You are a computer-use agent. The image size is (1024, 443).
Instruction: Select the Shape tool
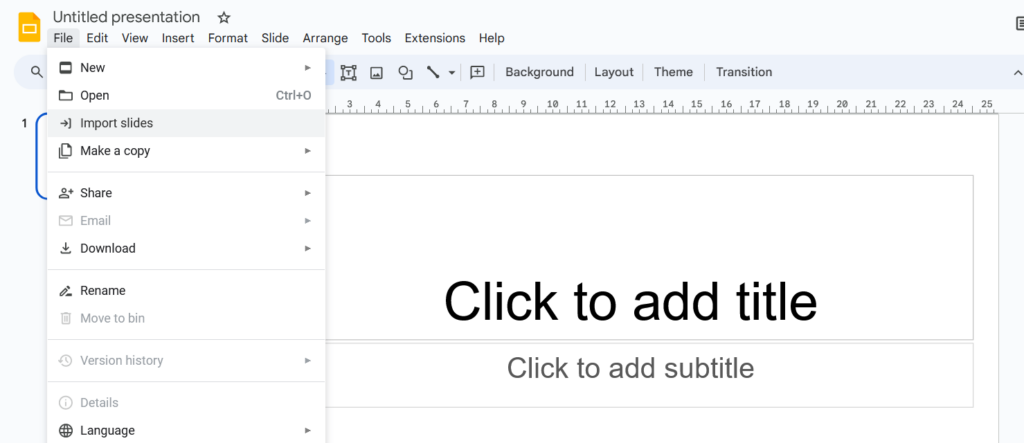click(x=405, y=72)
